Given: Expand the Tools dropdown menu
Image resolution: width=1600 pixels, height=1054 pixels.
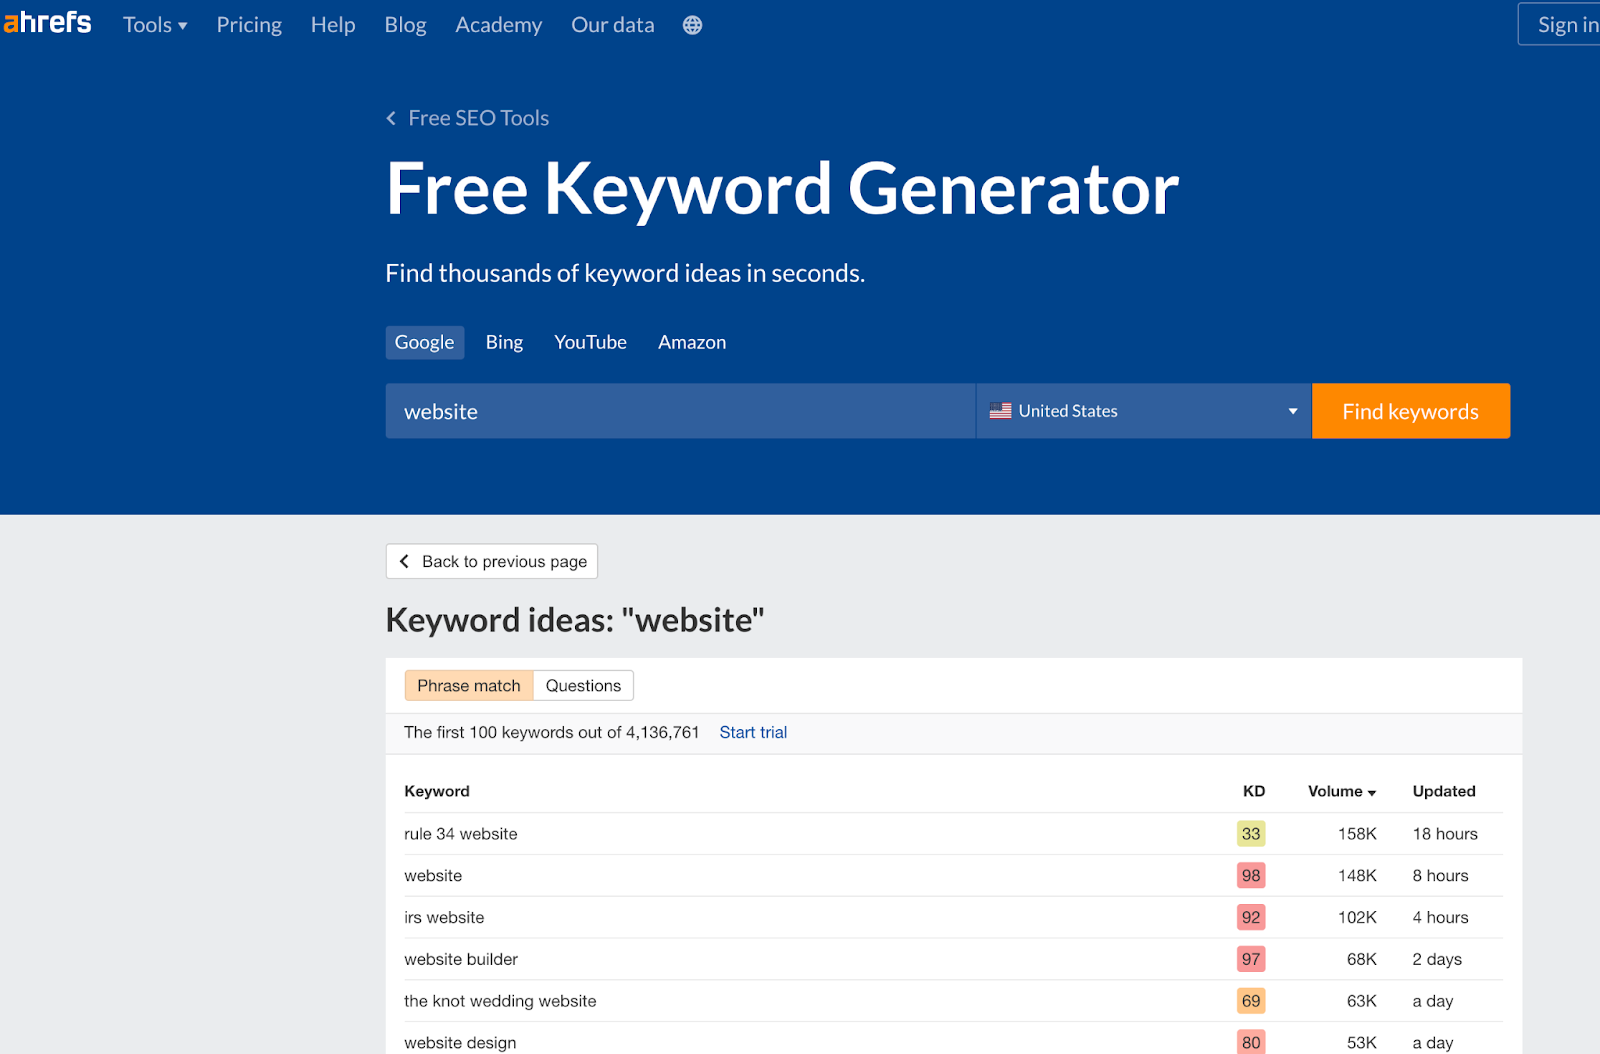Looking at the screenshot, I should point(155,25).
